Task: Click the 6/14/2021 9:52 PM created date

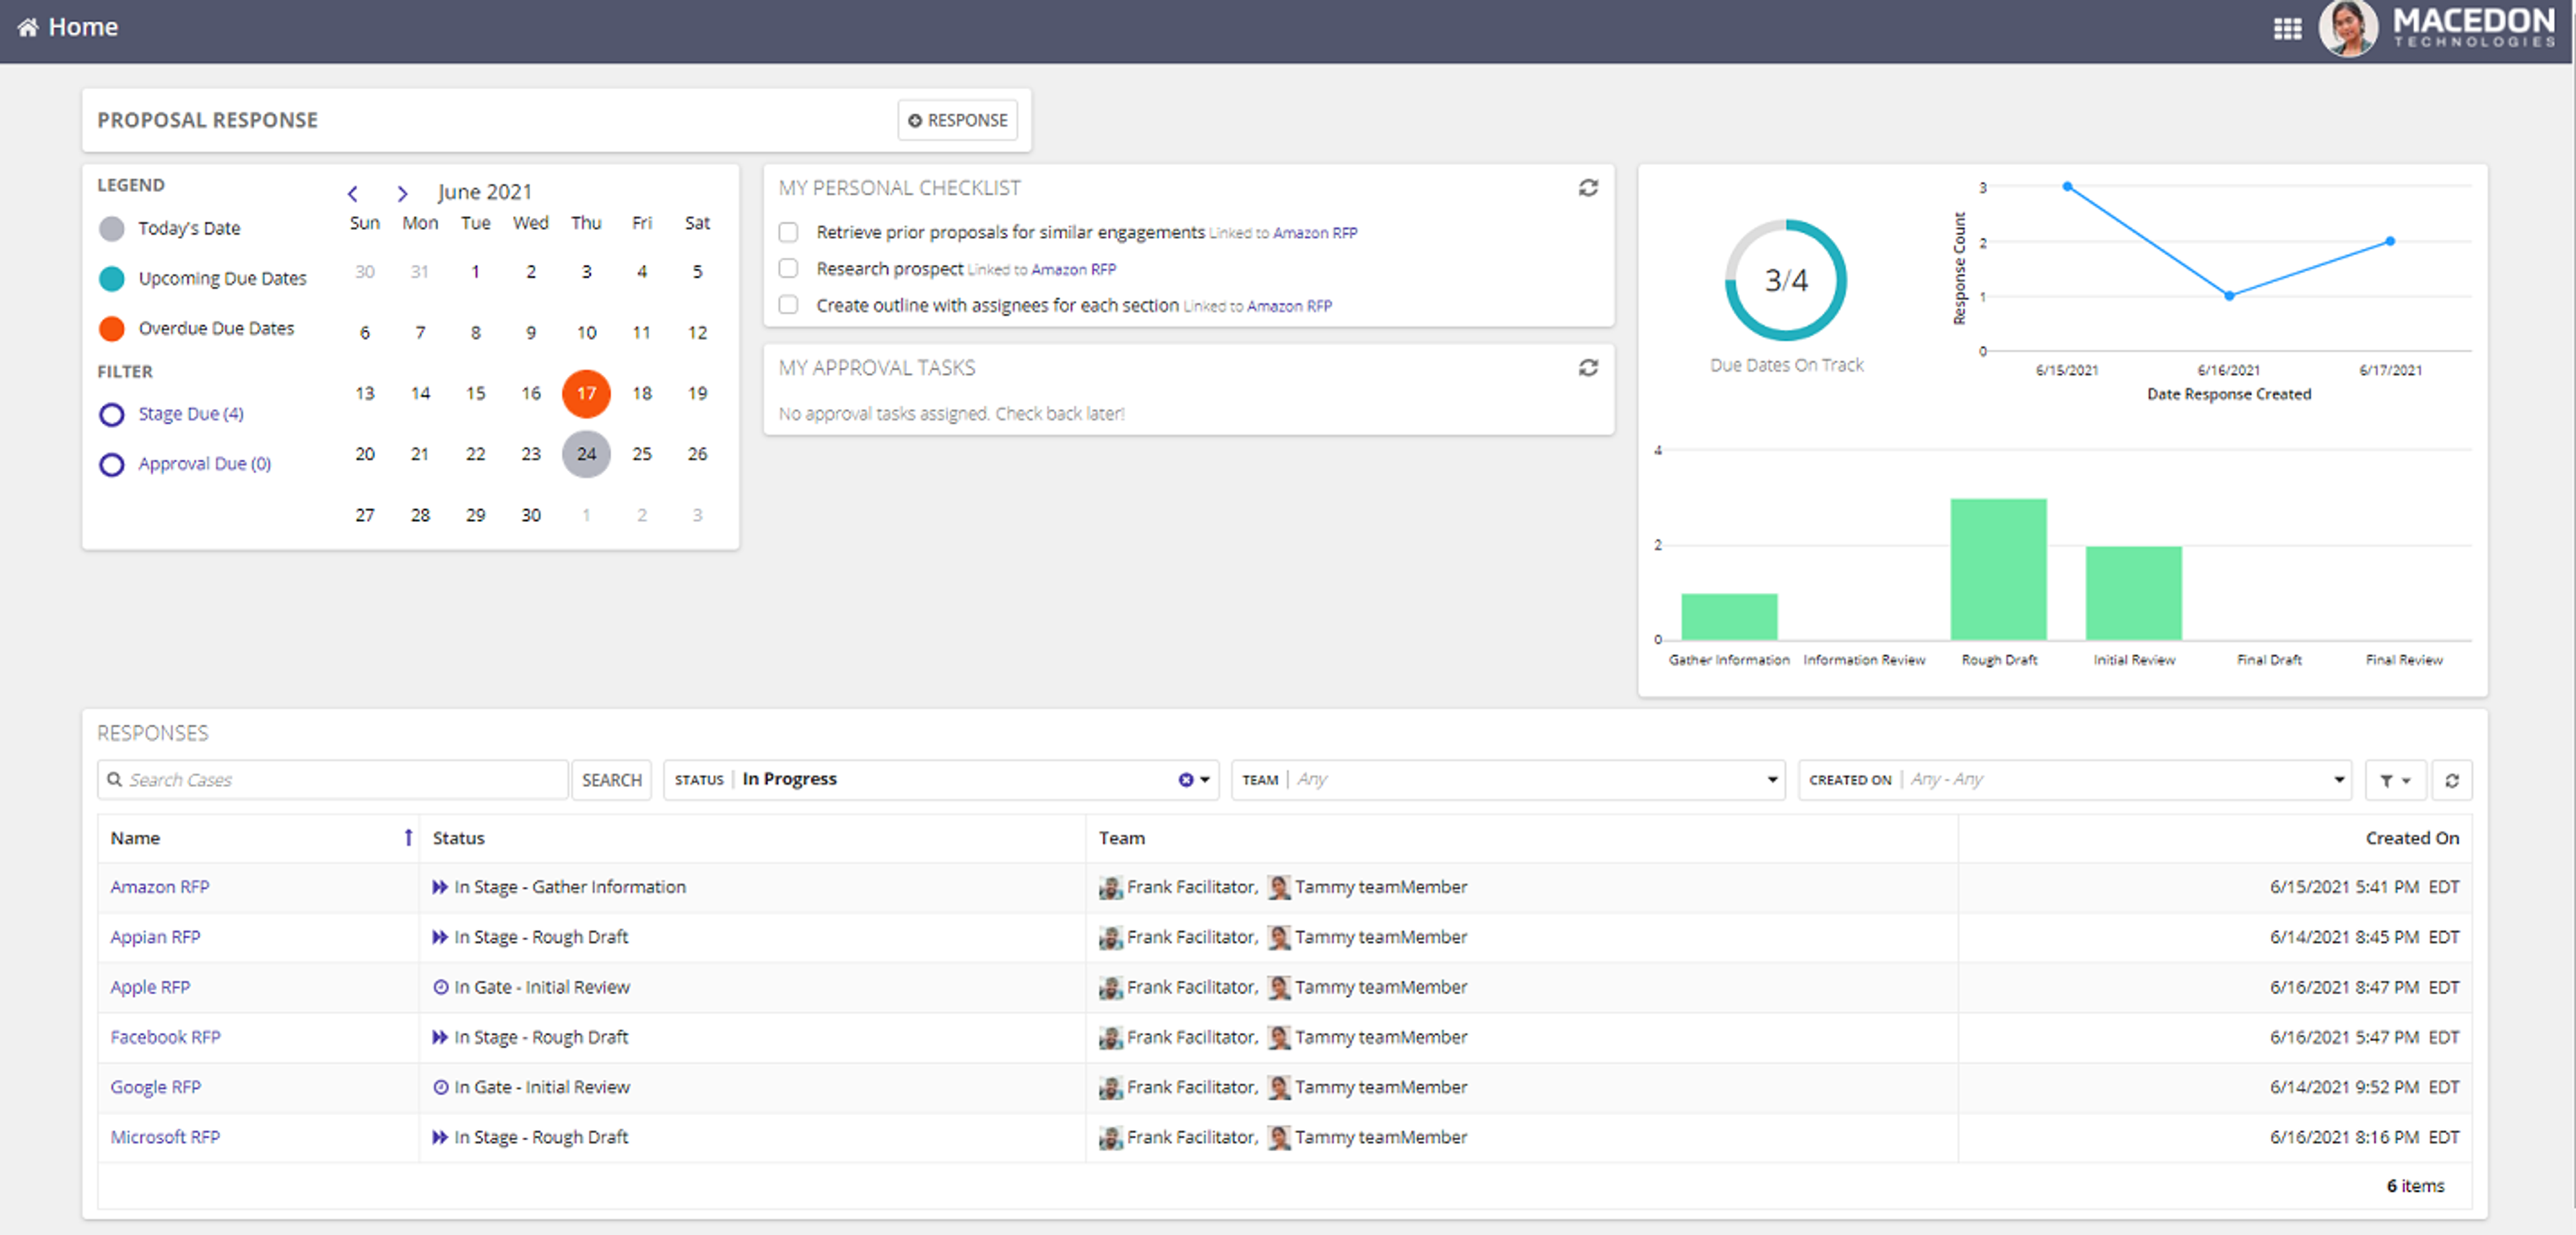Action: [x=2364, y=1087]
